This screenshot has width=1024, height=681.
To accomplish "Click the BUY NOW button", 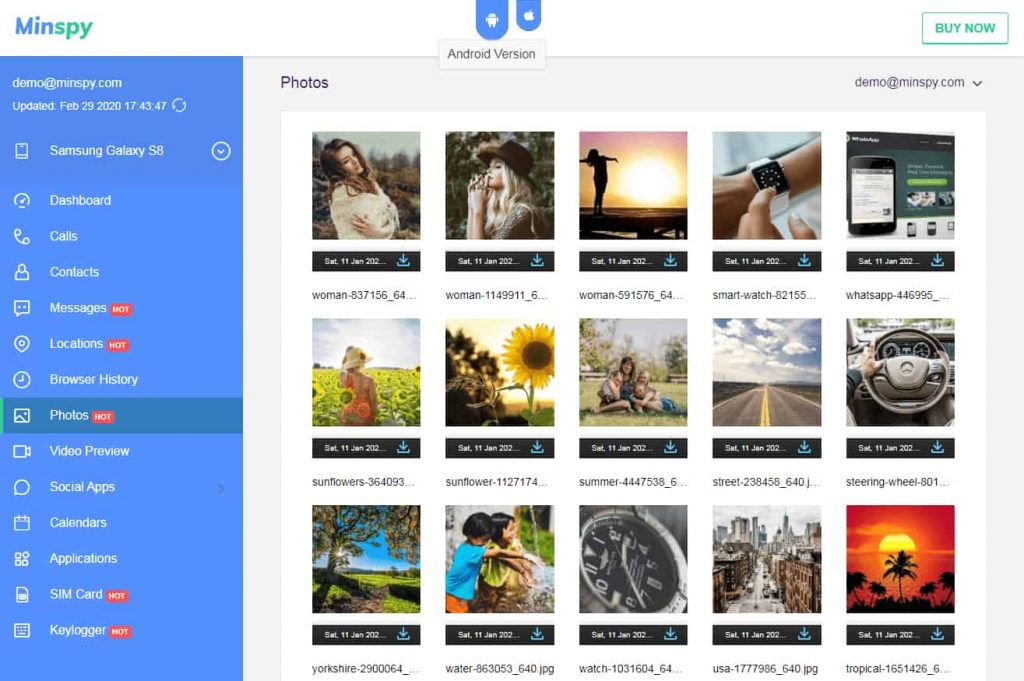I will pos(964,28).
